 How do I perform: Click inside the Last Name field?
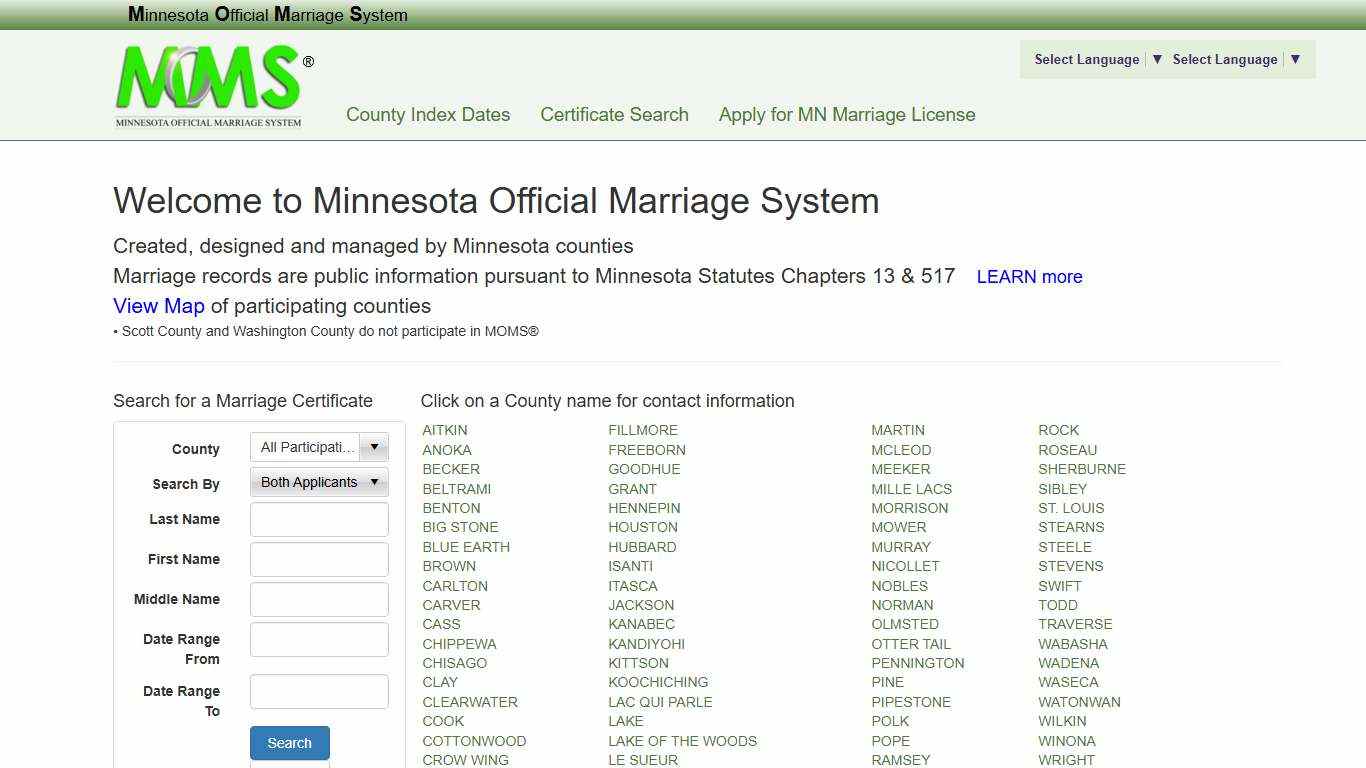tap(319, 519)
